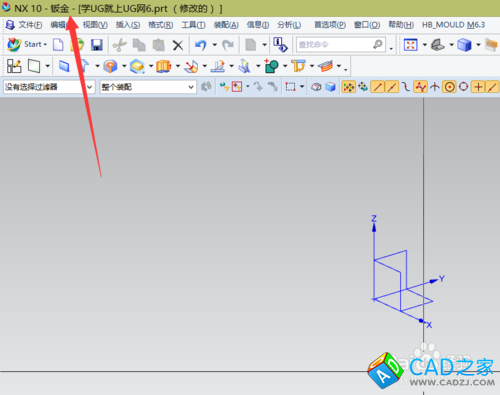Open the selection filter dropdown
Screen dimensions: 500x395
(49, 87)
